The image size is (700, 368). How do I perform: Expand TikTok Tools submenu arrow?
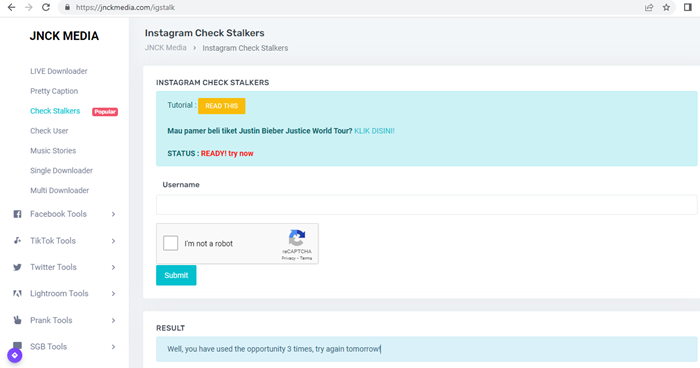pos(113,241)
